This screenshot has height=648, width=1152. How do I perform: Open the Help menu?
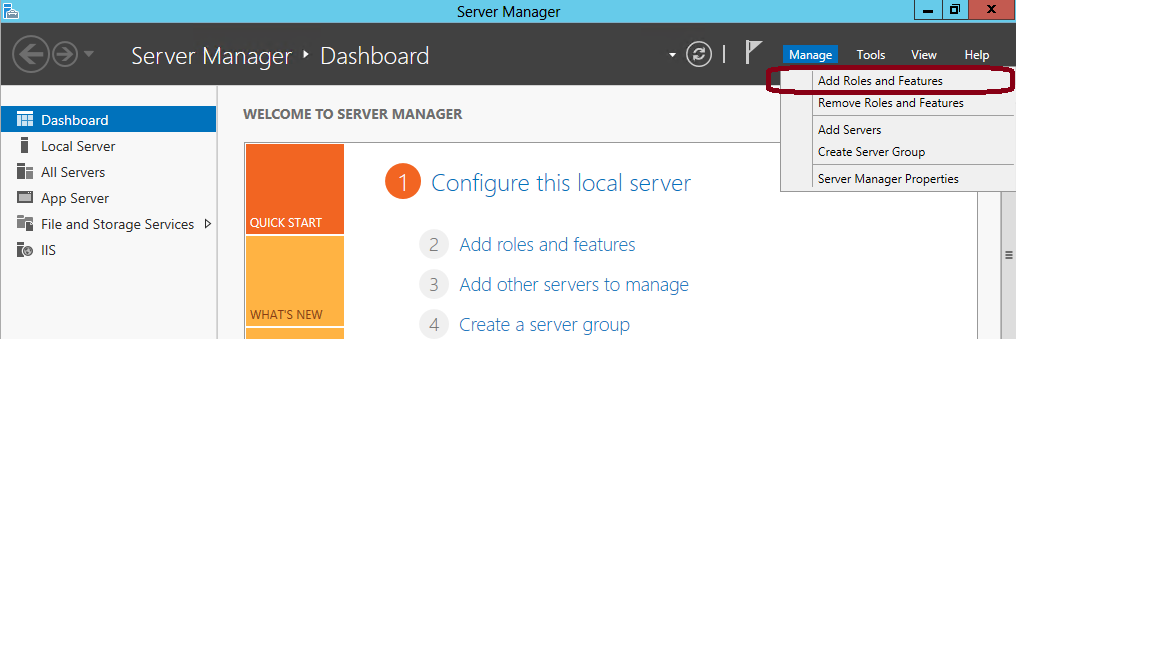coord(976,54)
